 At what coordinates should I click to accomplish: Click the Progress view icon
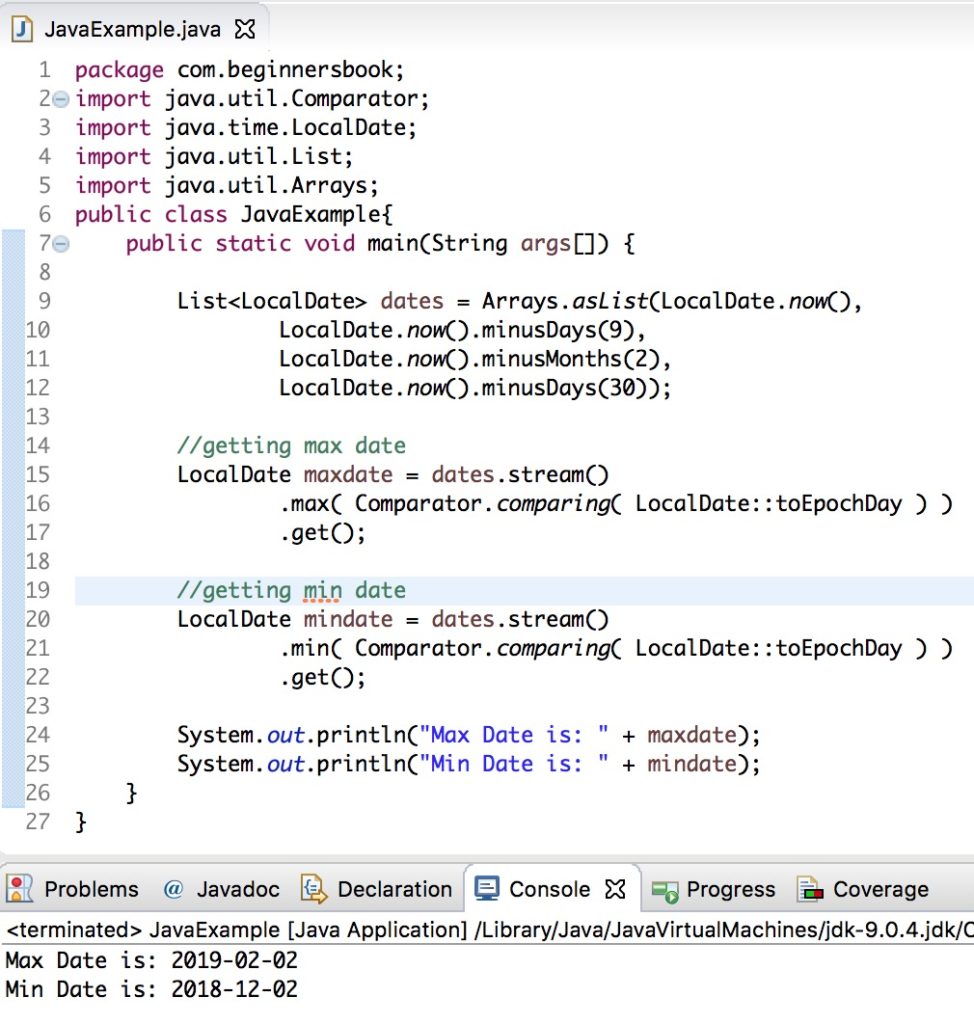[663, 889]
